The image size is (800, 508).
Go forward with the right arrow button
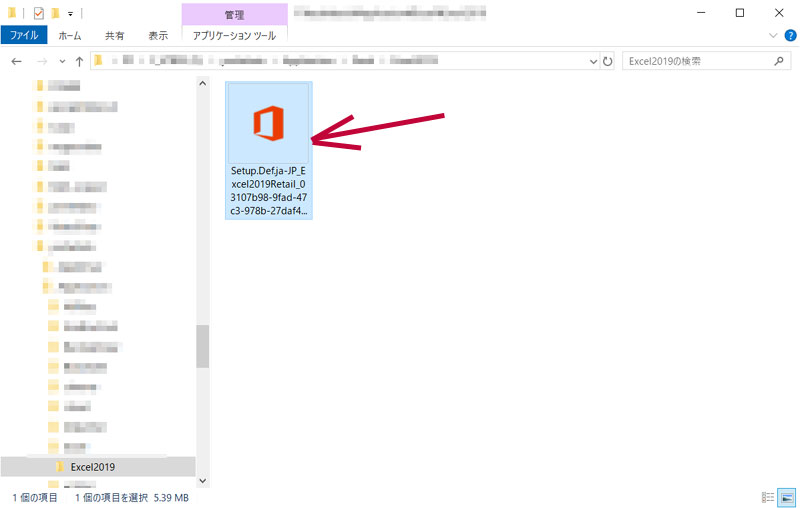pos(42,61)
